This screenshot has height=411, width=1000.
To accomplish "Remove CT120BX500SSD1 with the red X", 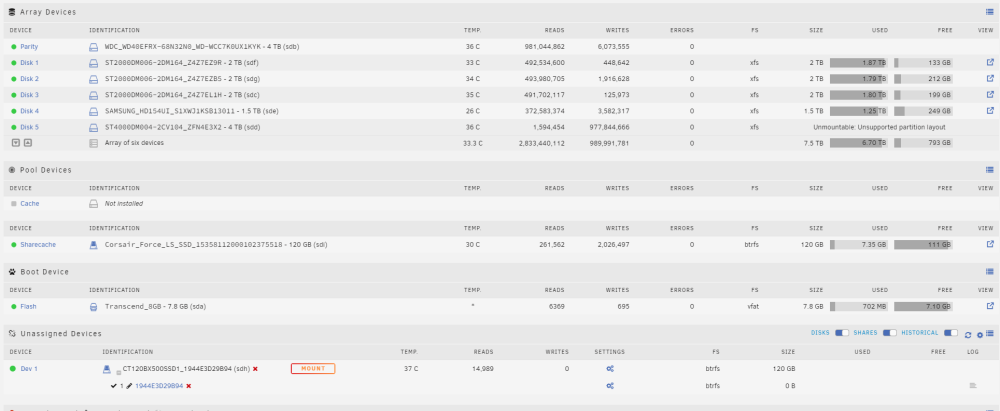I will (x=255, y=369).
